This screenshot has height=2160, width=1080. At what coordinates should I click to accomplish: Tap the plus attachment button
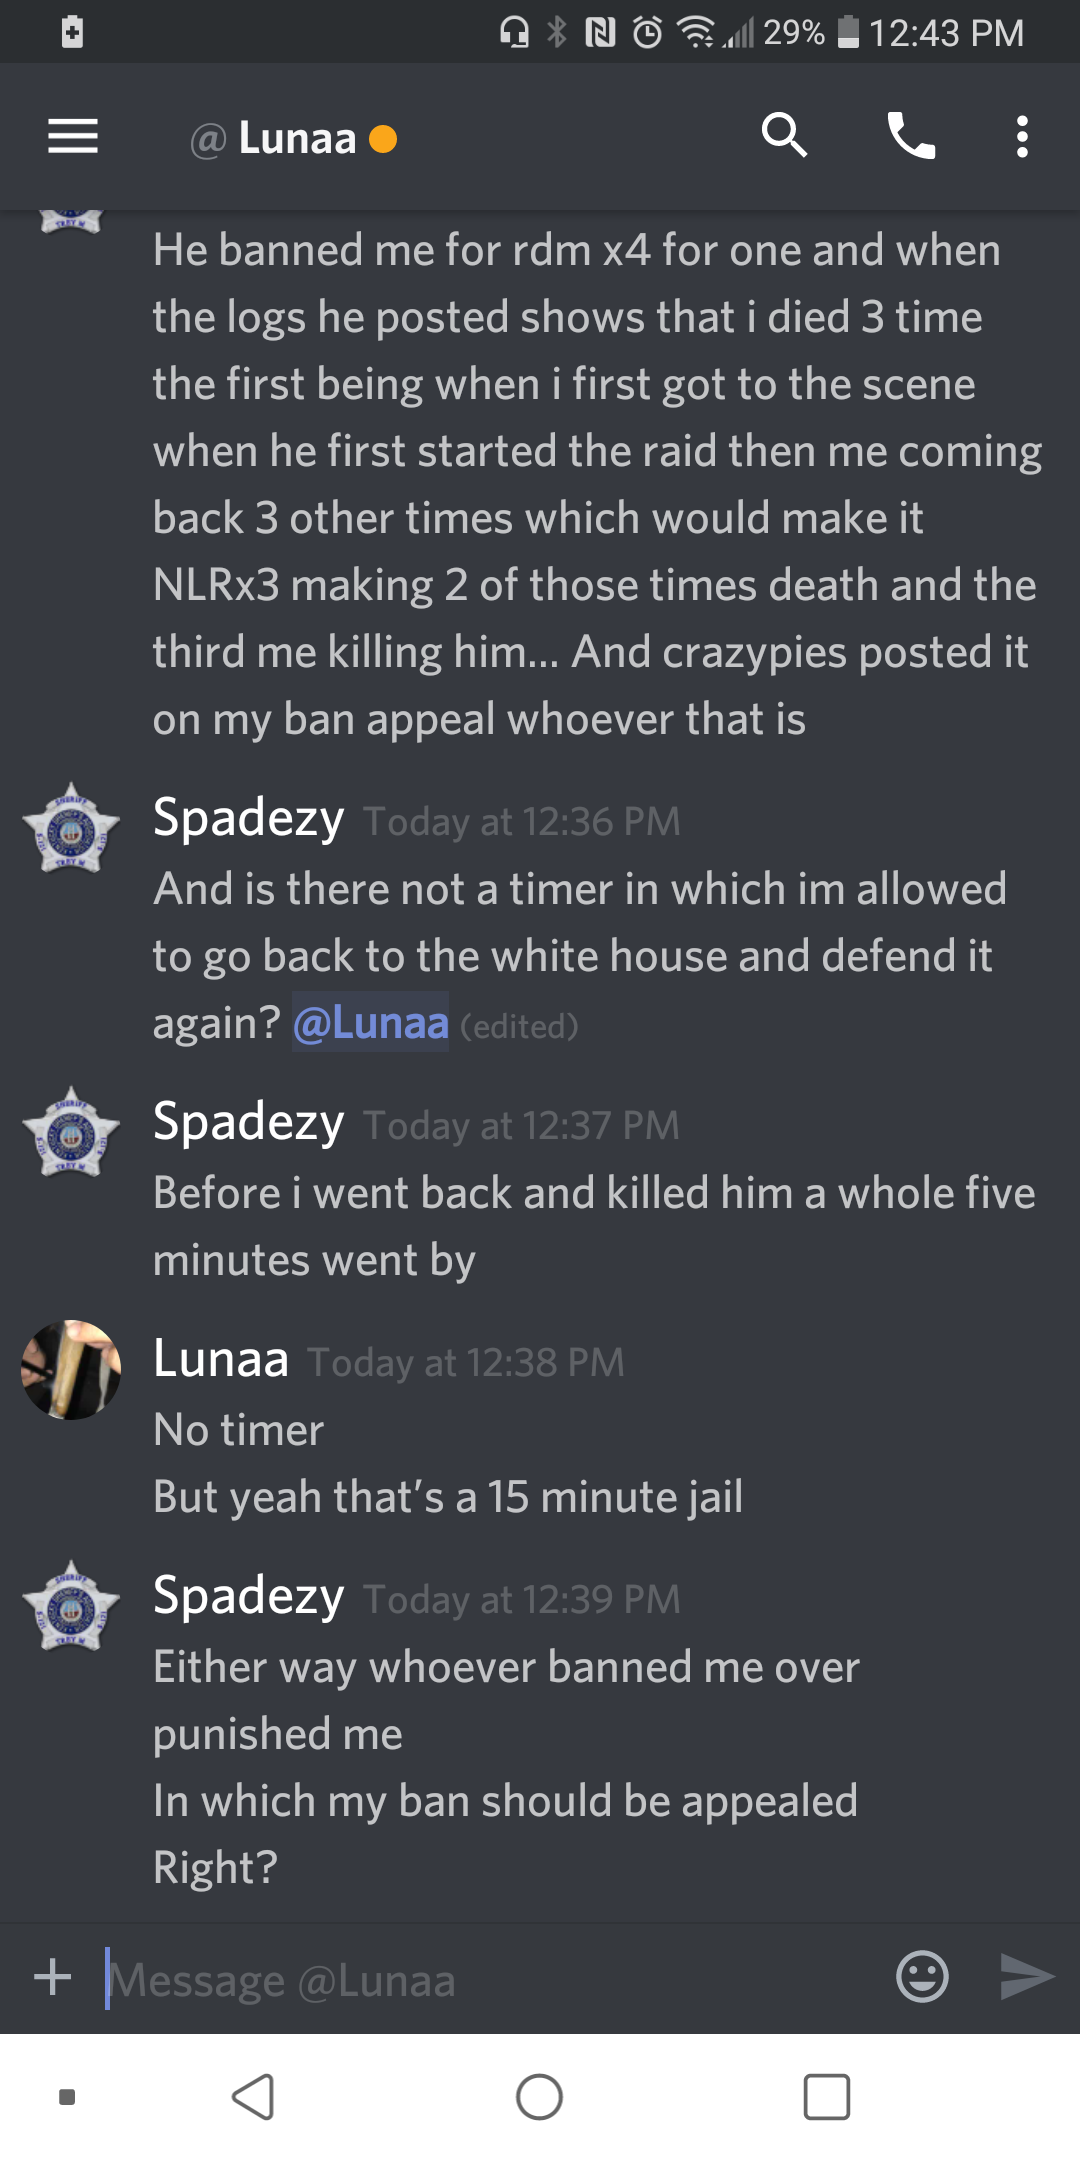click(x=53, y=1977)
